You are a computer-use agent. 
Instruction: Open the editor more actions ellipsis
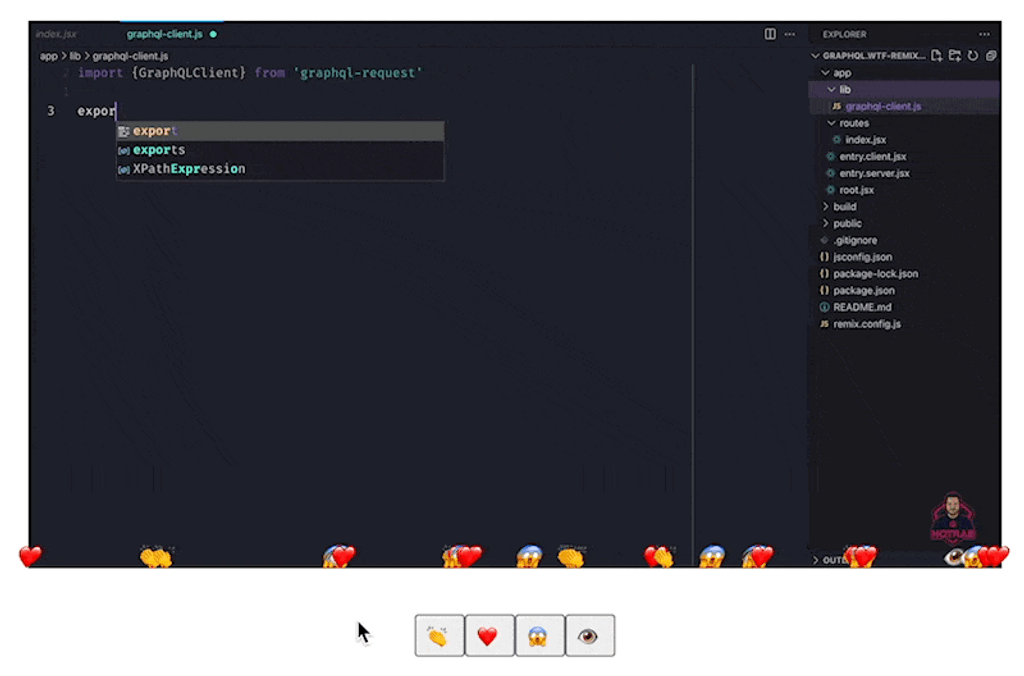[790, 34]
